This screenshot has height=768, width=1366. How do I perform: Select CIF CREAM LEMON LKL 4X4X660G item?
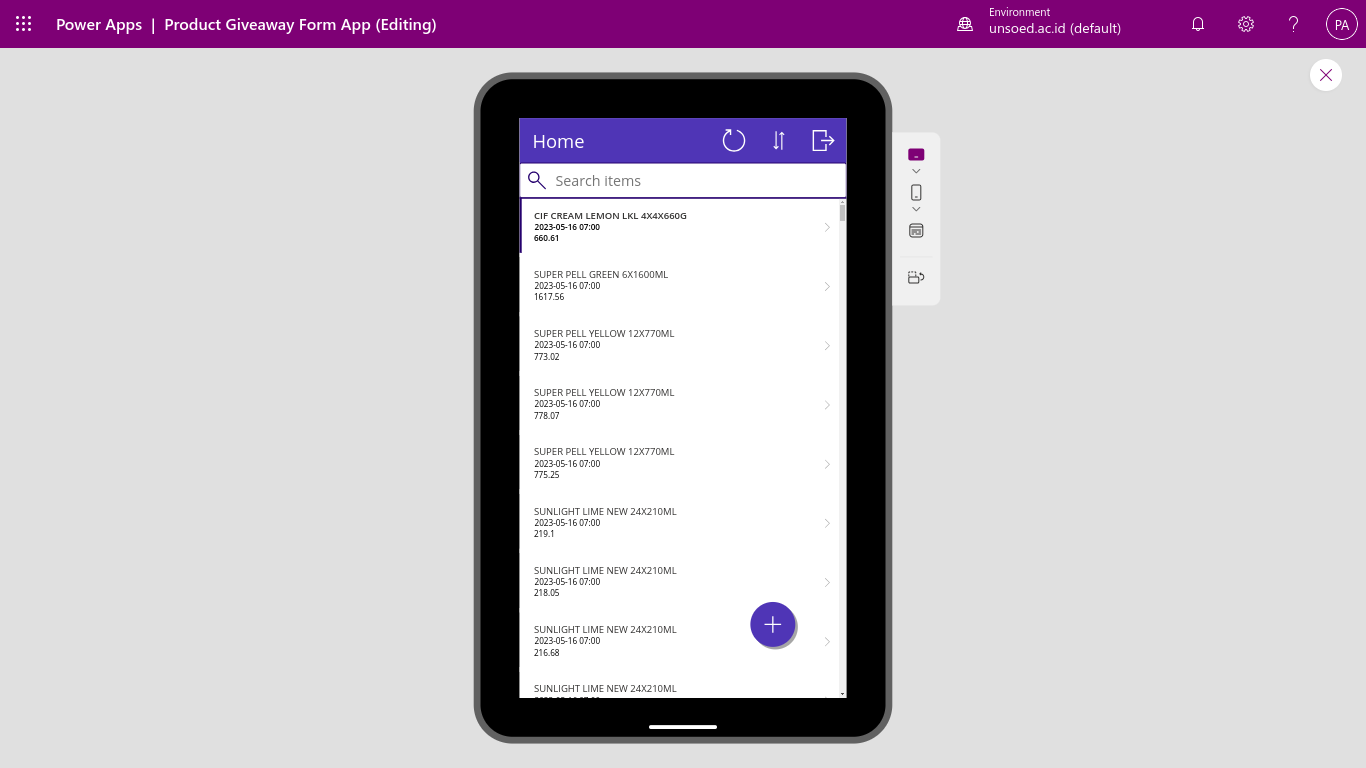click(x=679, y=226)
